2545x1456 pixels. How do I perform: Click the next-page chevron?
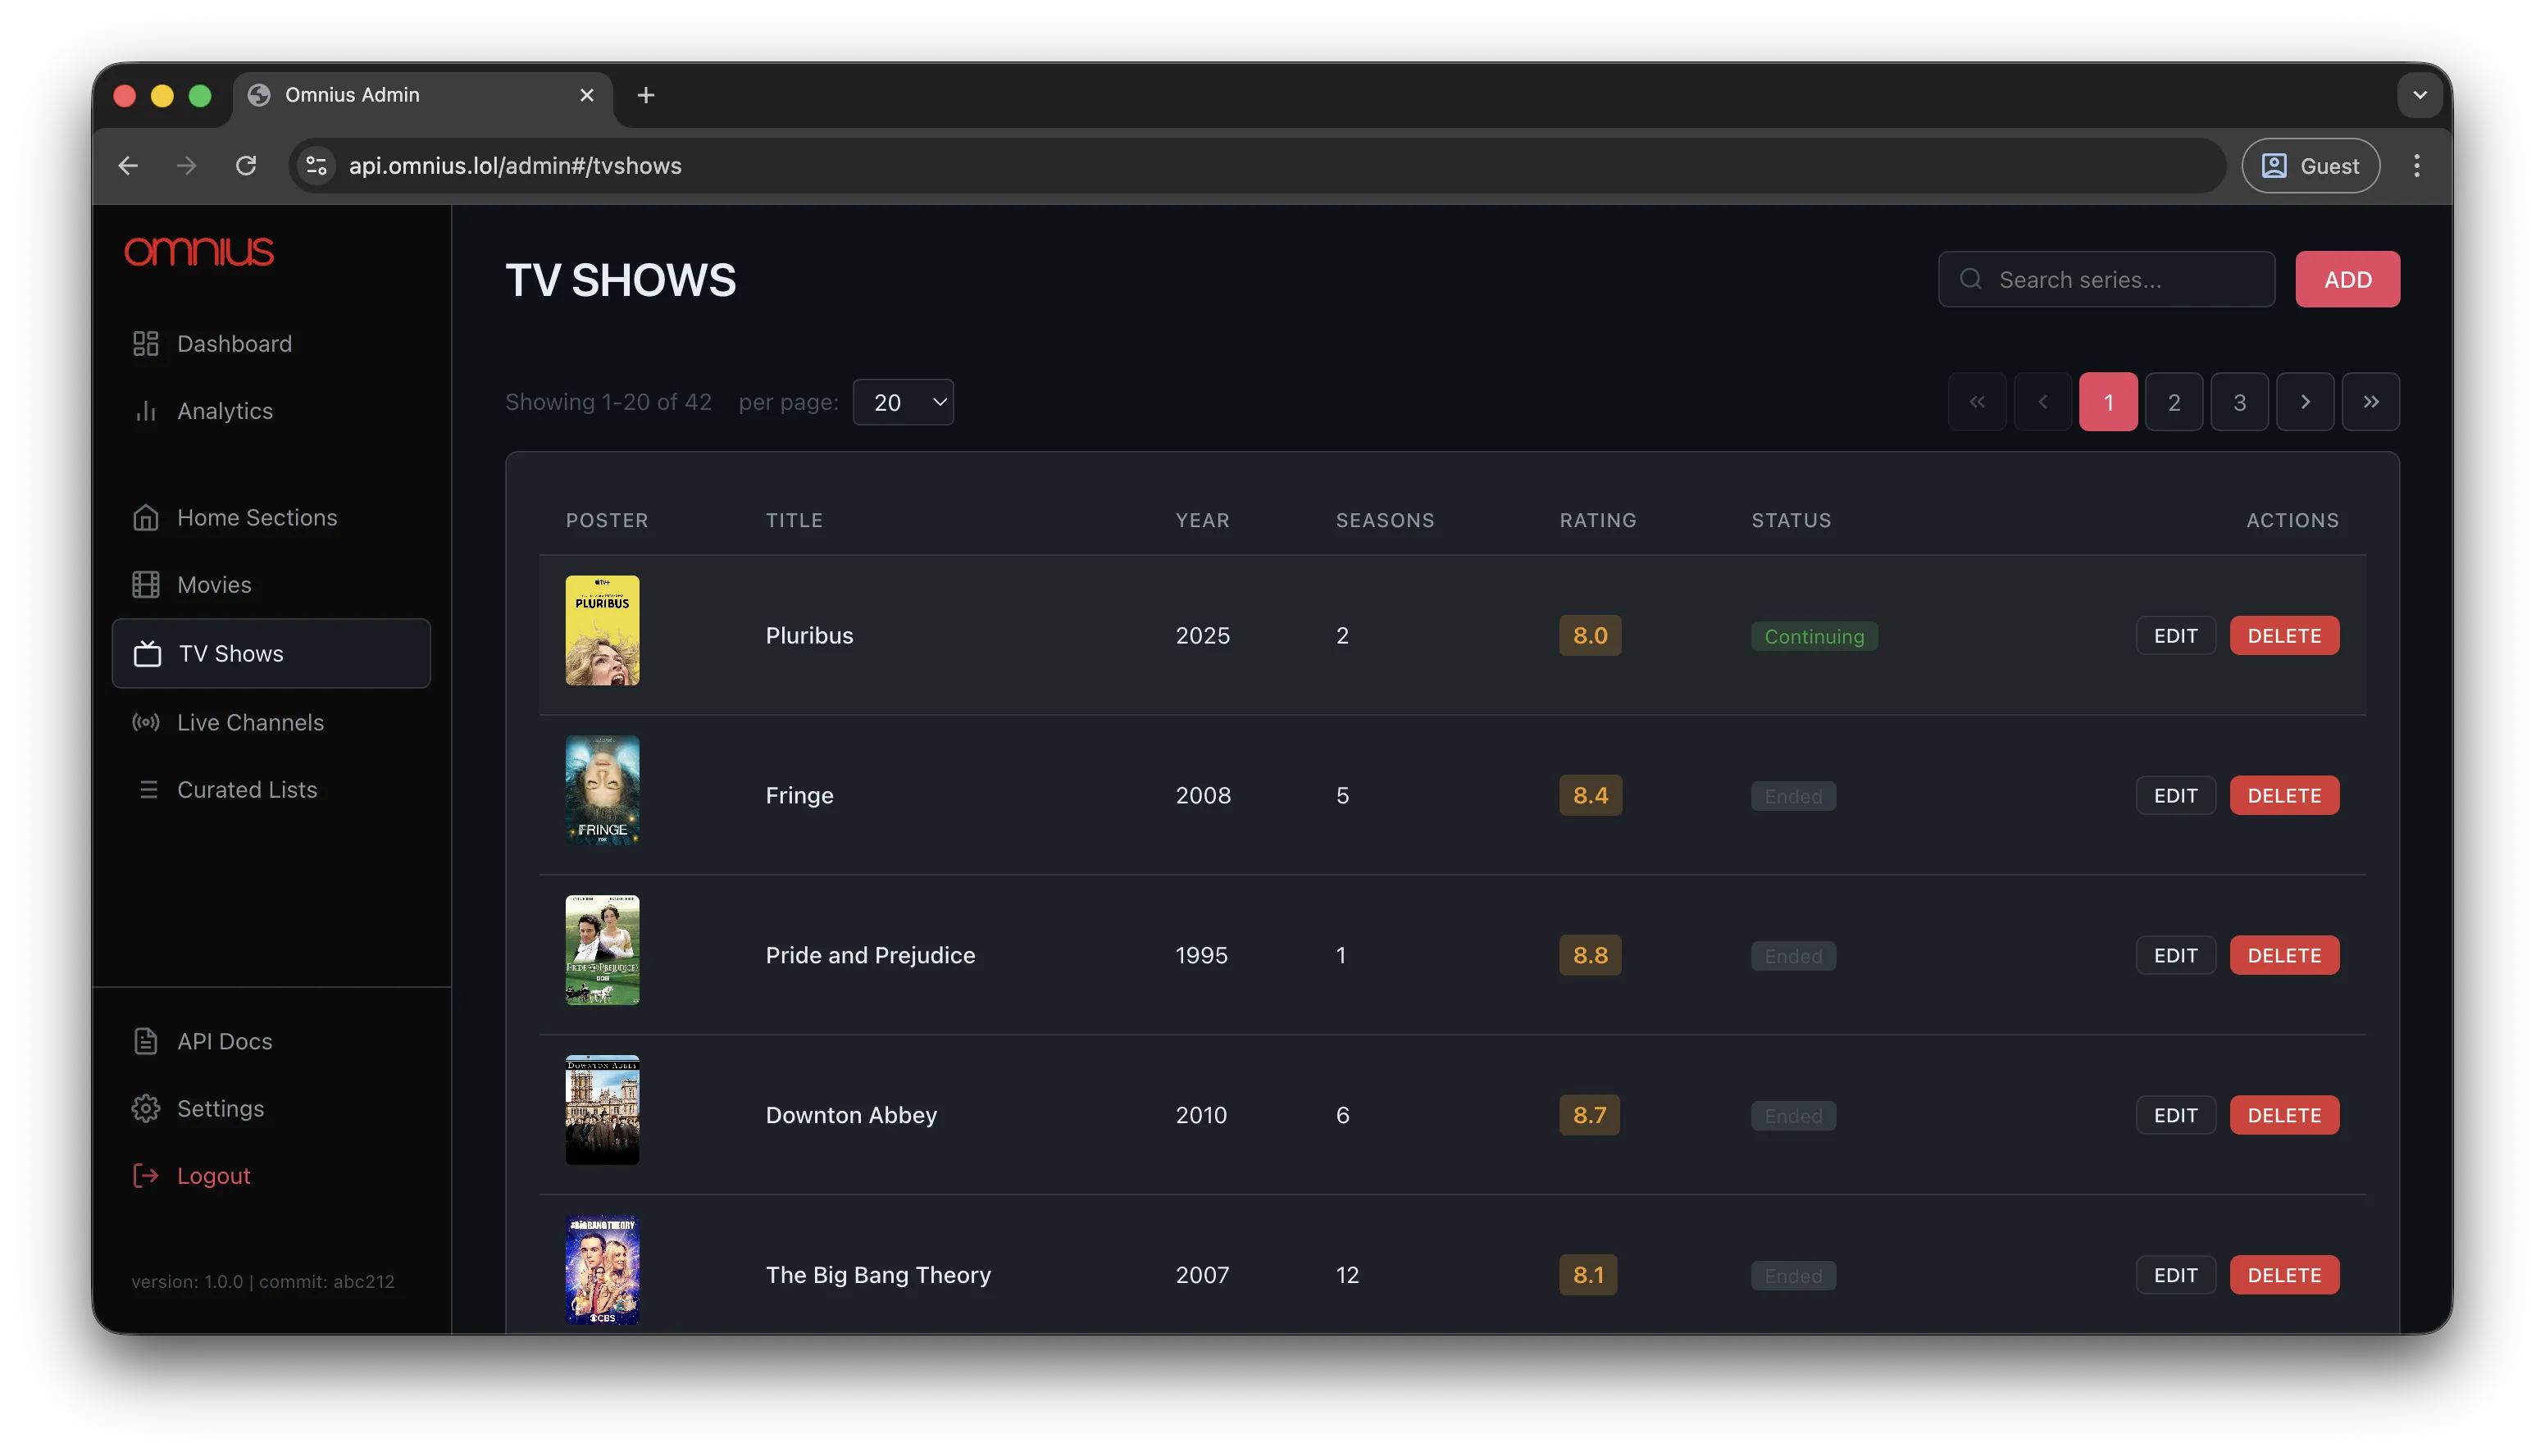click(x=2305, y=401)
